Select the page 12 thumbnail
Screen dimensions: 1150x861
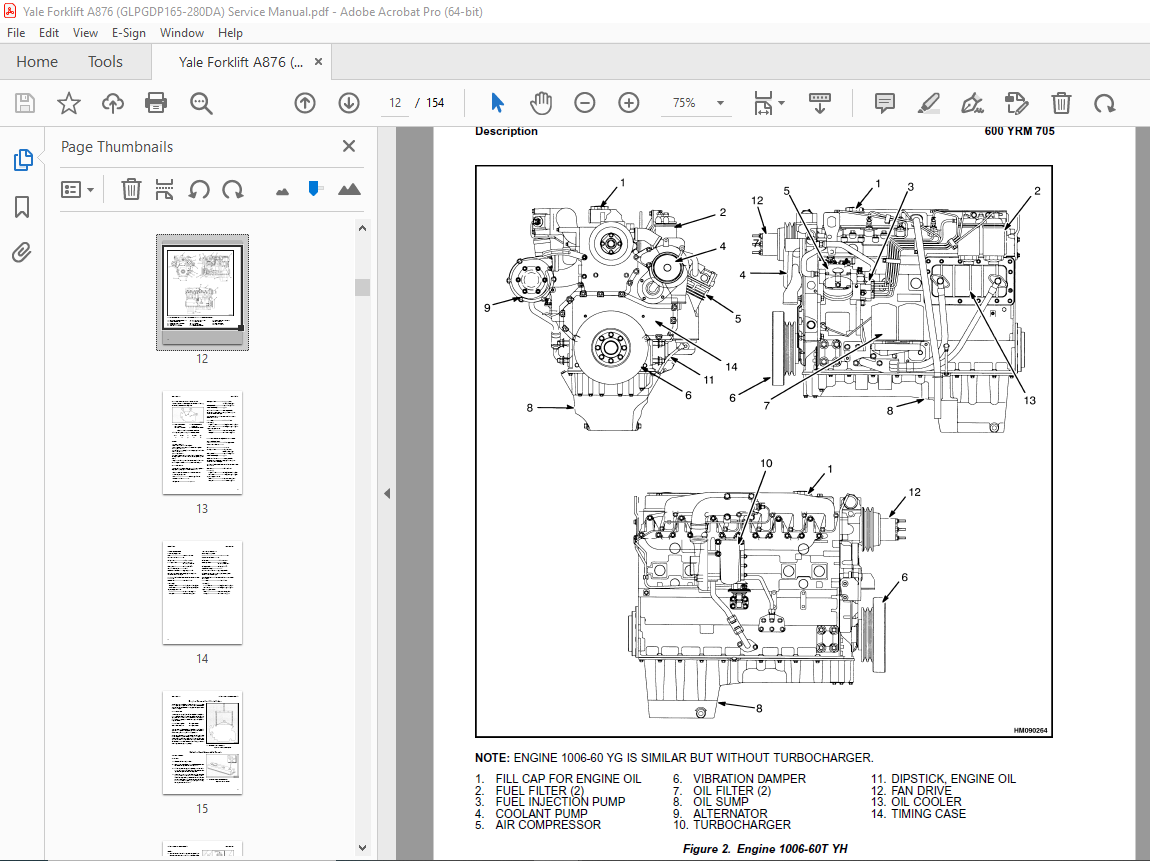tap(202, 292)
